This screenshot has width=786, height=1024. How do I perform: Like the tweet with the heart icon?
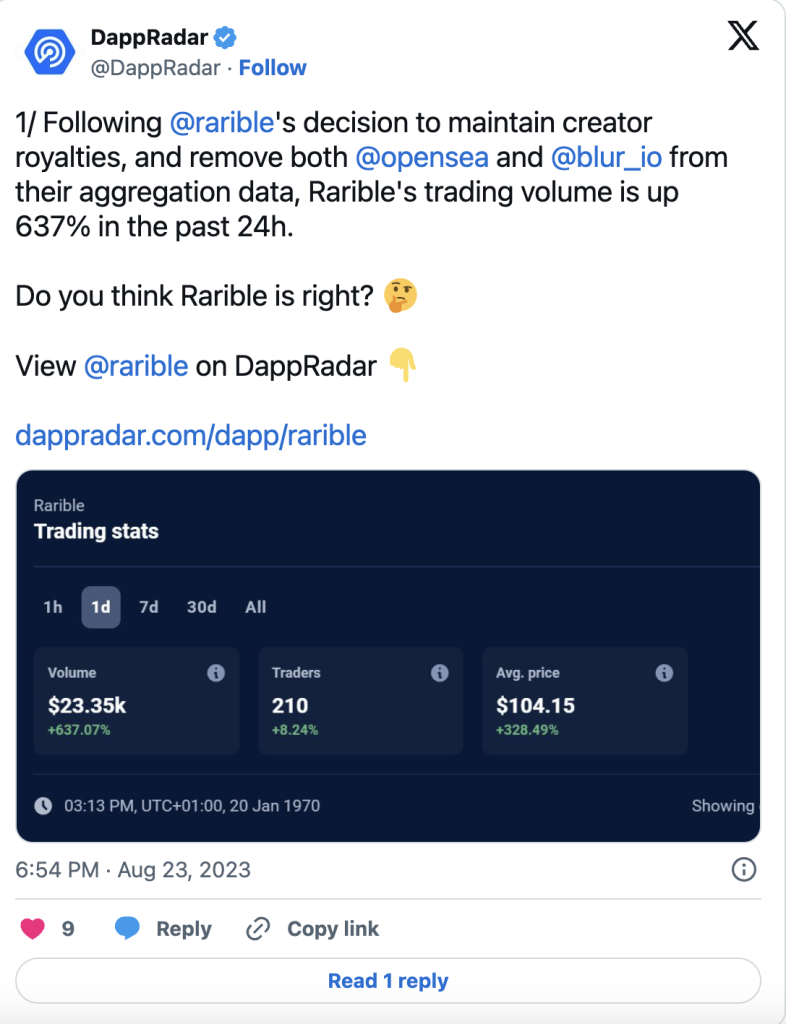(33, 928)
